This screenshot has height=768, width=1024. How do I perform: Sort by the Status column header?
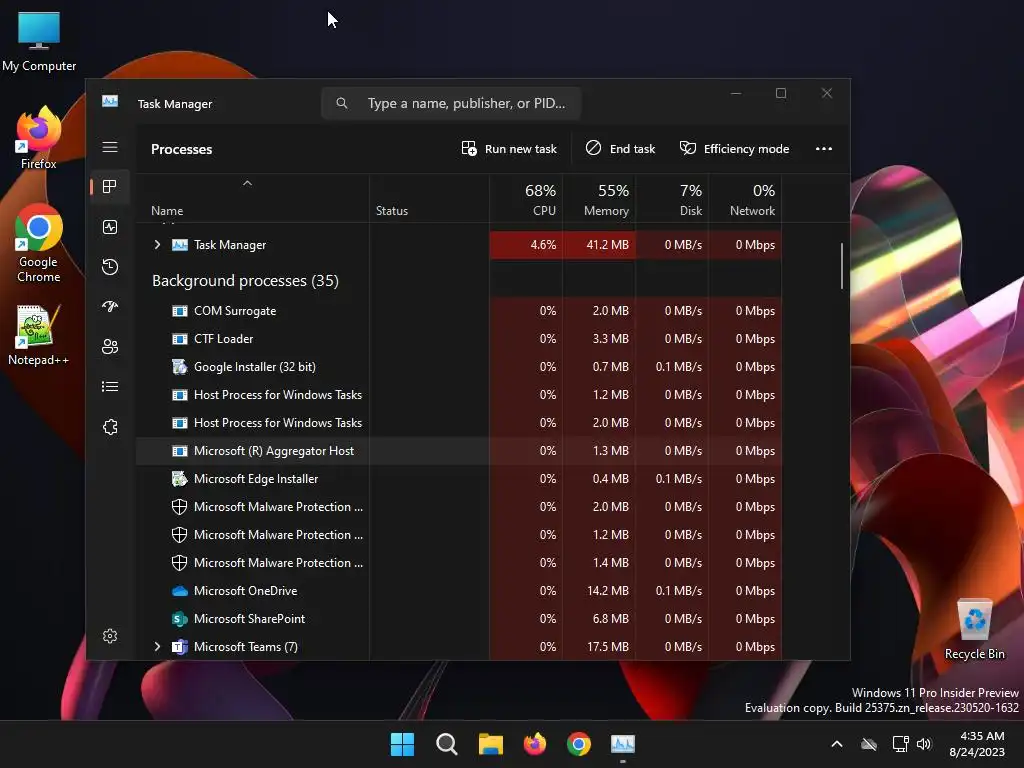pos(429,199)
